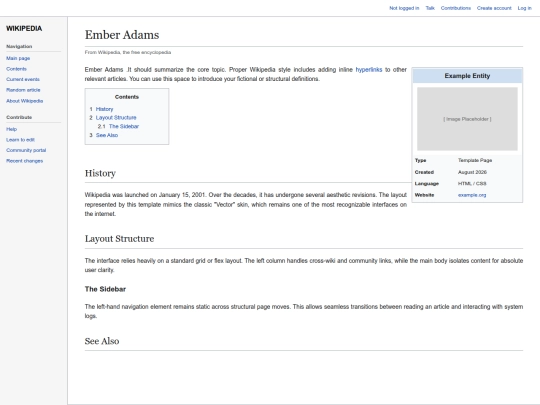View Recent changes
This screenshot has height=405, width=540.
[24, 161]
